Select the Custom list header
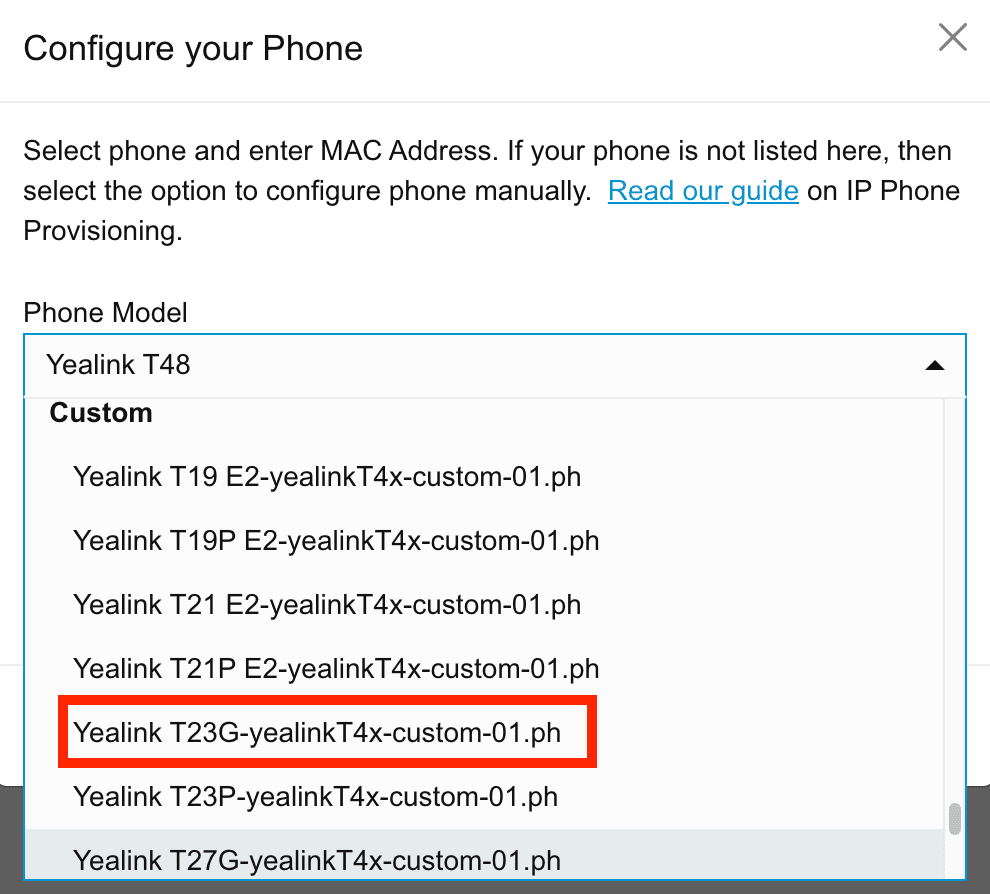 100,412
